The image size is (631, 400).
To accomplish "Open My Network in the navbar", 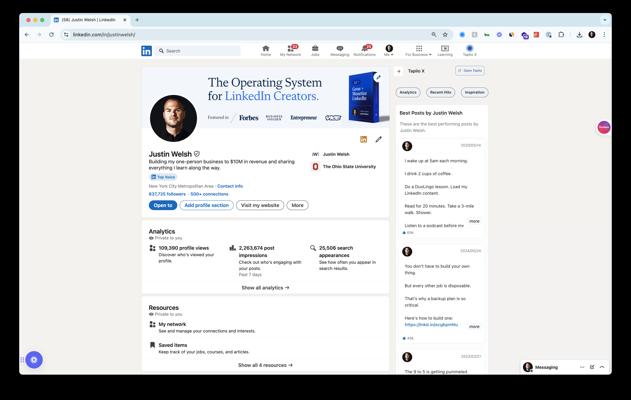I will click(x=290, y=49).
